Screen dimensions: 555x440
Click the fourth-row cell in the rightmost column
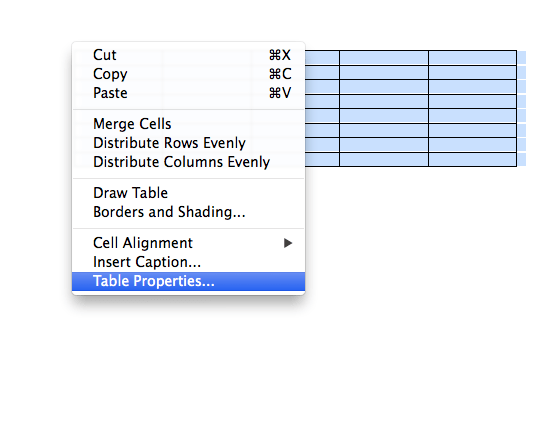[473, 101]
